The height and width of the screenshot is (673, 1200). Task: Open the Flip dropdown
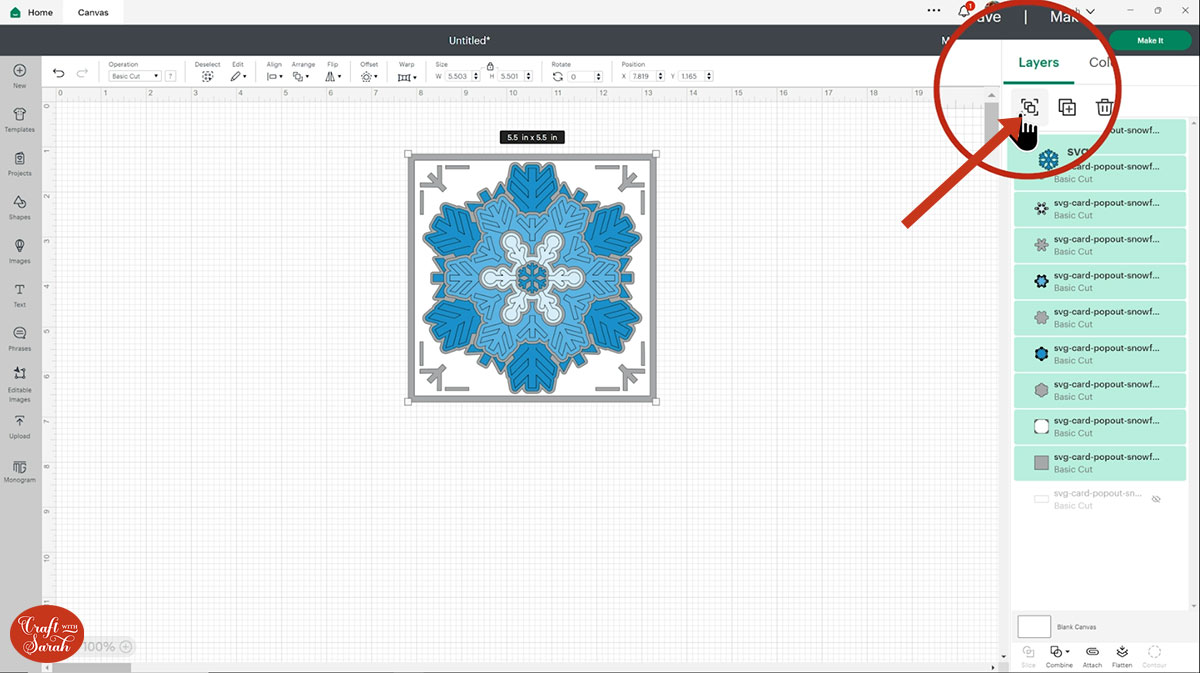333,76
